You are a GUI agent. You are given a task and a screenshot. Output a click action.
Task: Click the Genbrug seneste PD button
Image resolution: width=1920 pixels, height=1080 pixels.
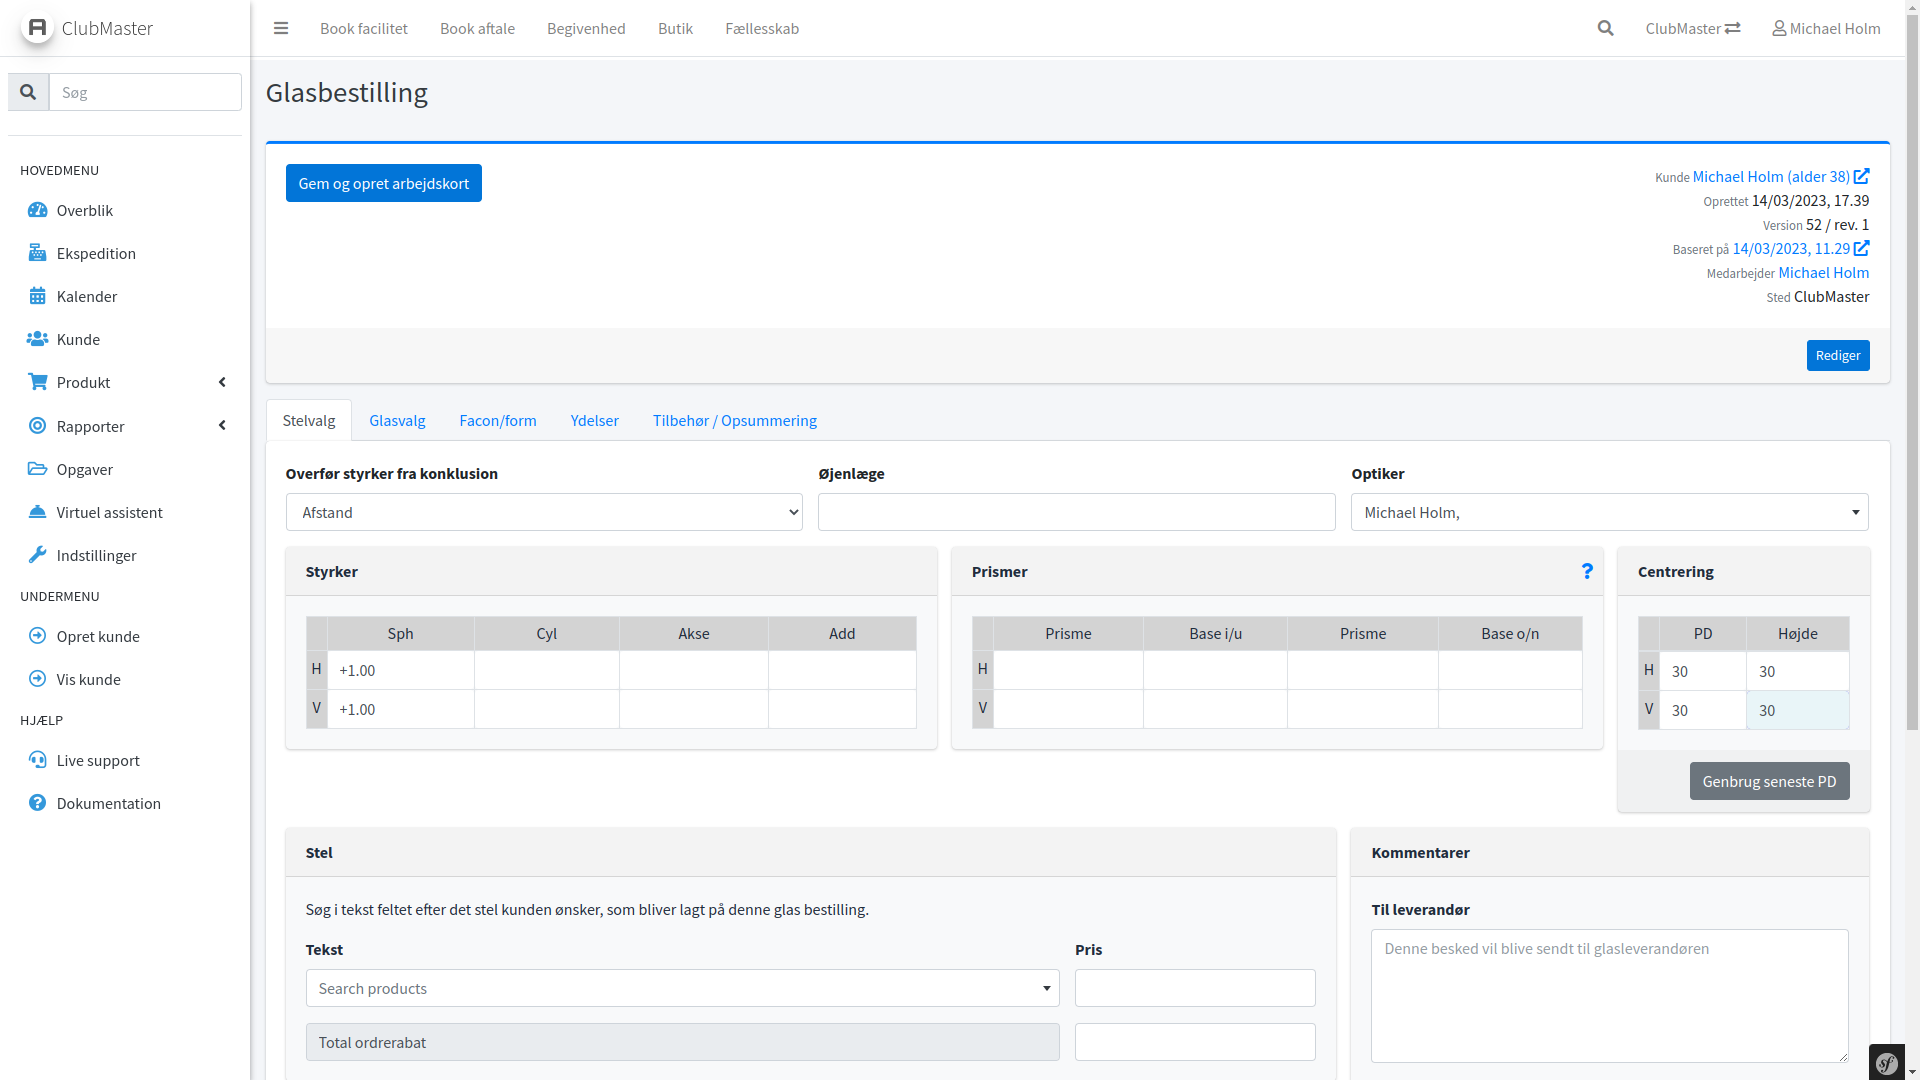pos(1769,781)
